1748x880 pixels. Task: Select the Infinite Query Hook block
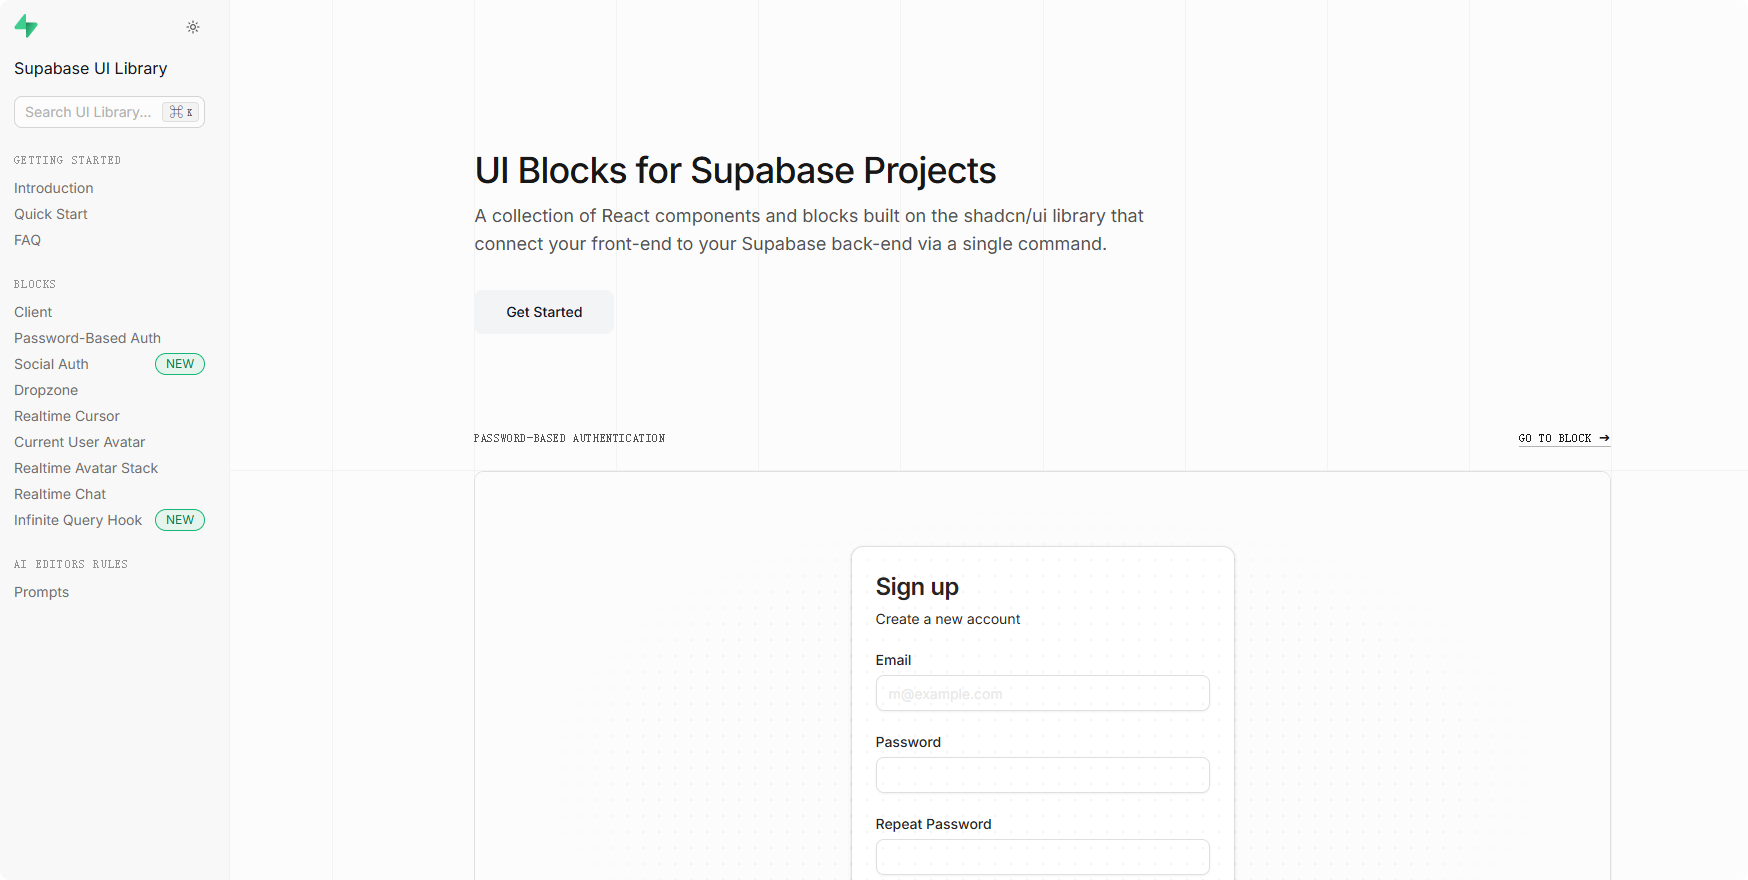(x=77, y=520)
